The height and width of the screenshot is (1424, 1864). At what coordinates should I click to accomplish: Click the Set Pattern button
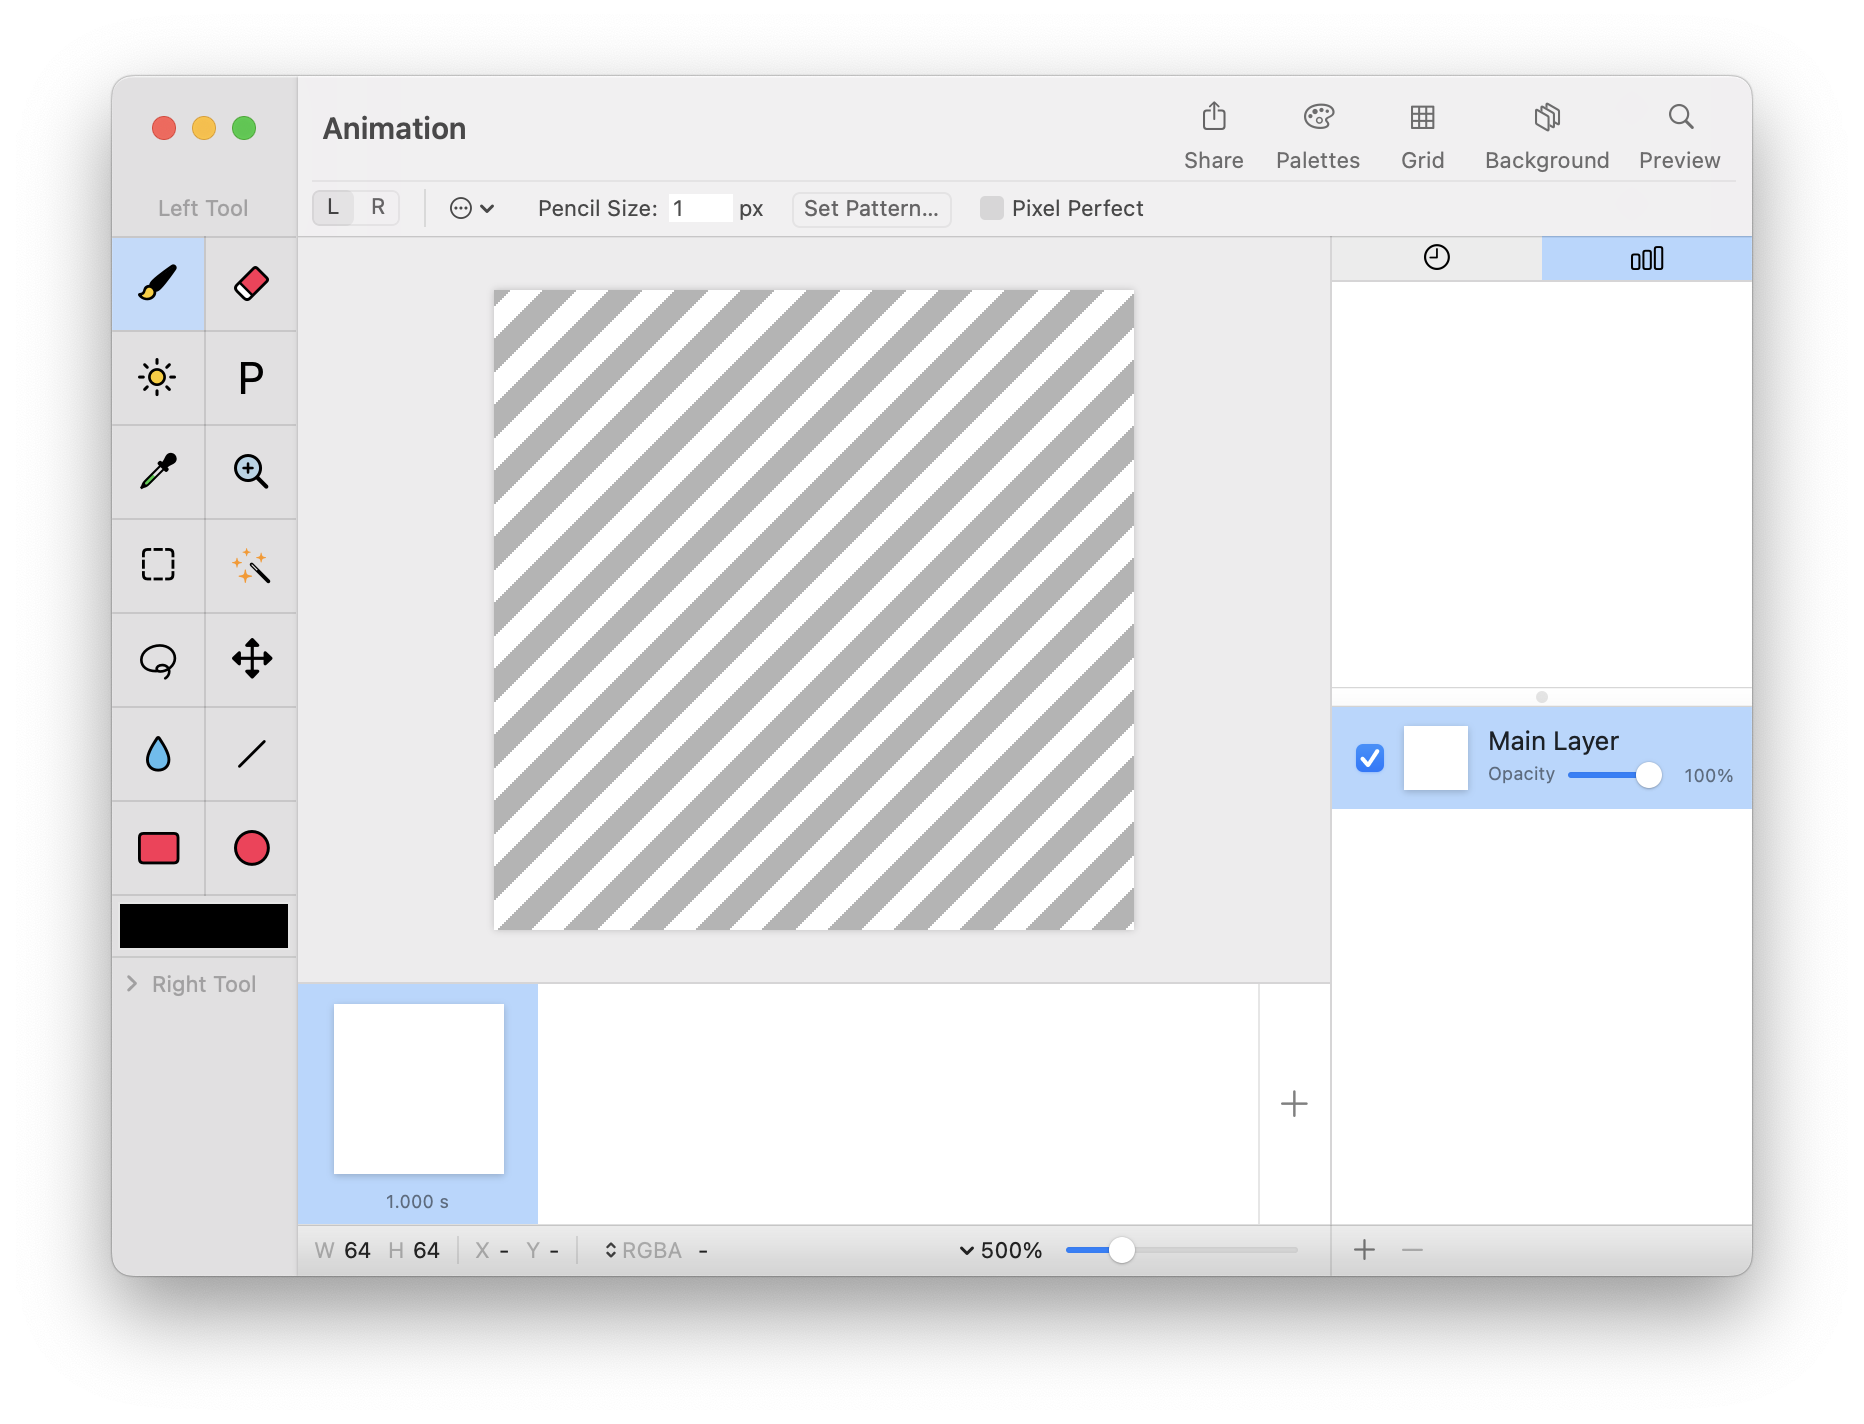coord(871,209)
